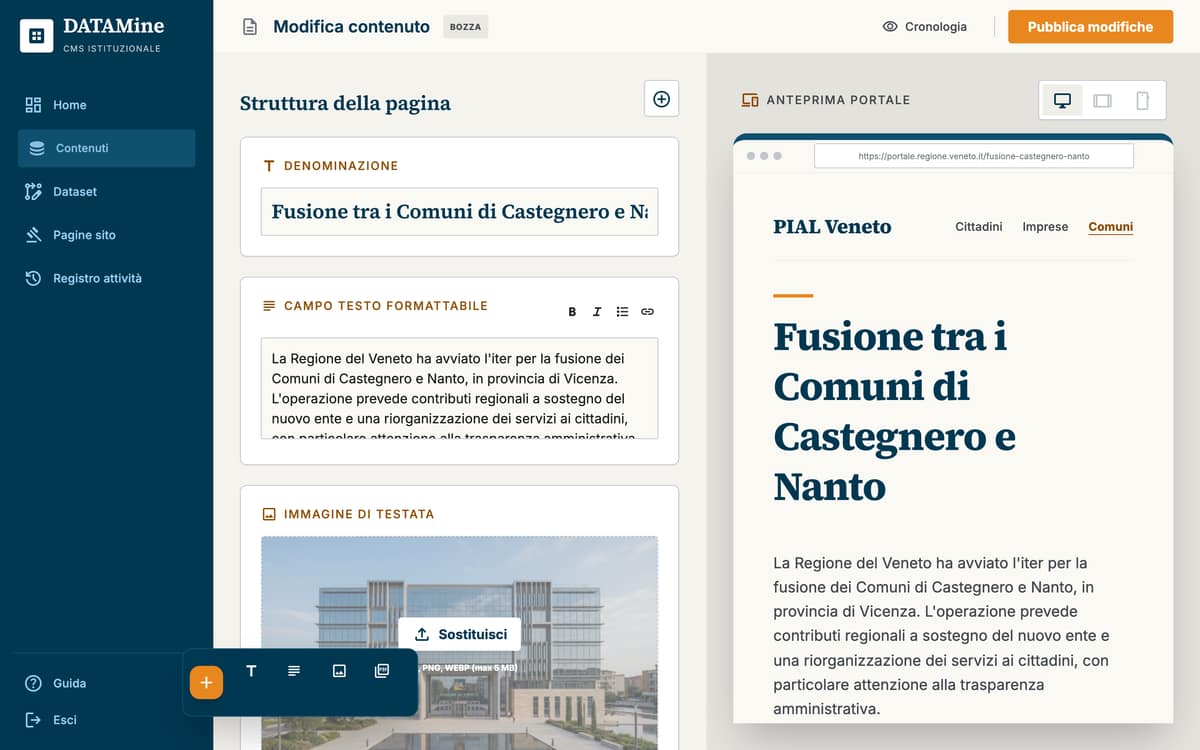This screenshot has height=750, width=1200.
Task: Click the BOZZA status badge
Action: (465, 27)
